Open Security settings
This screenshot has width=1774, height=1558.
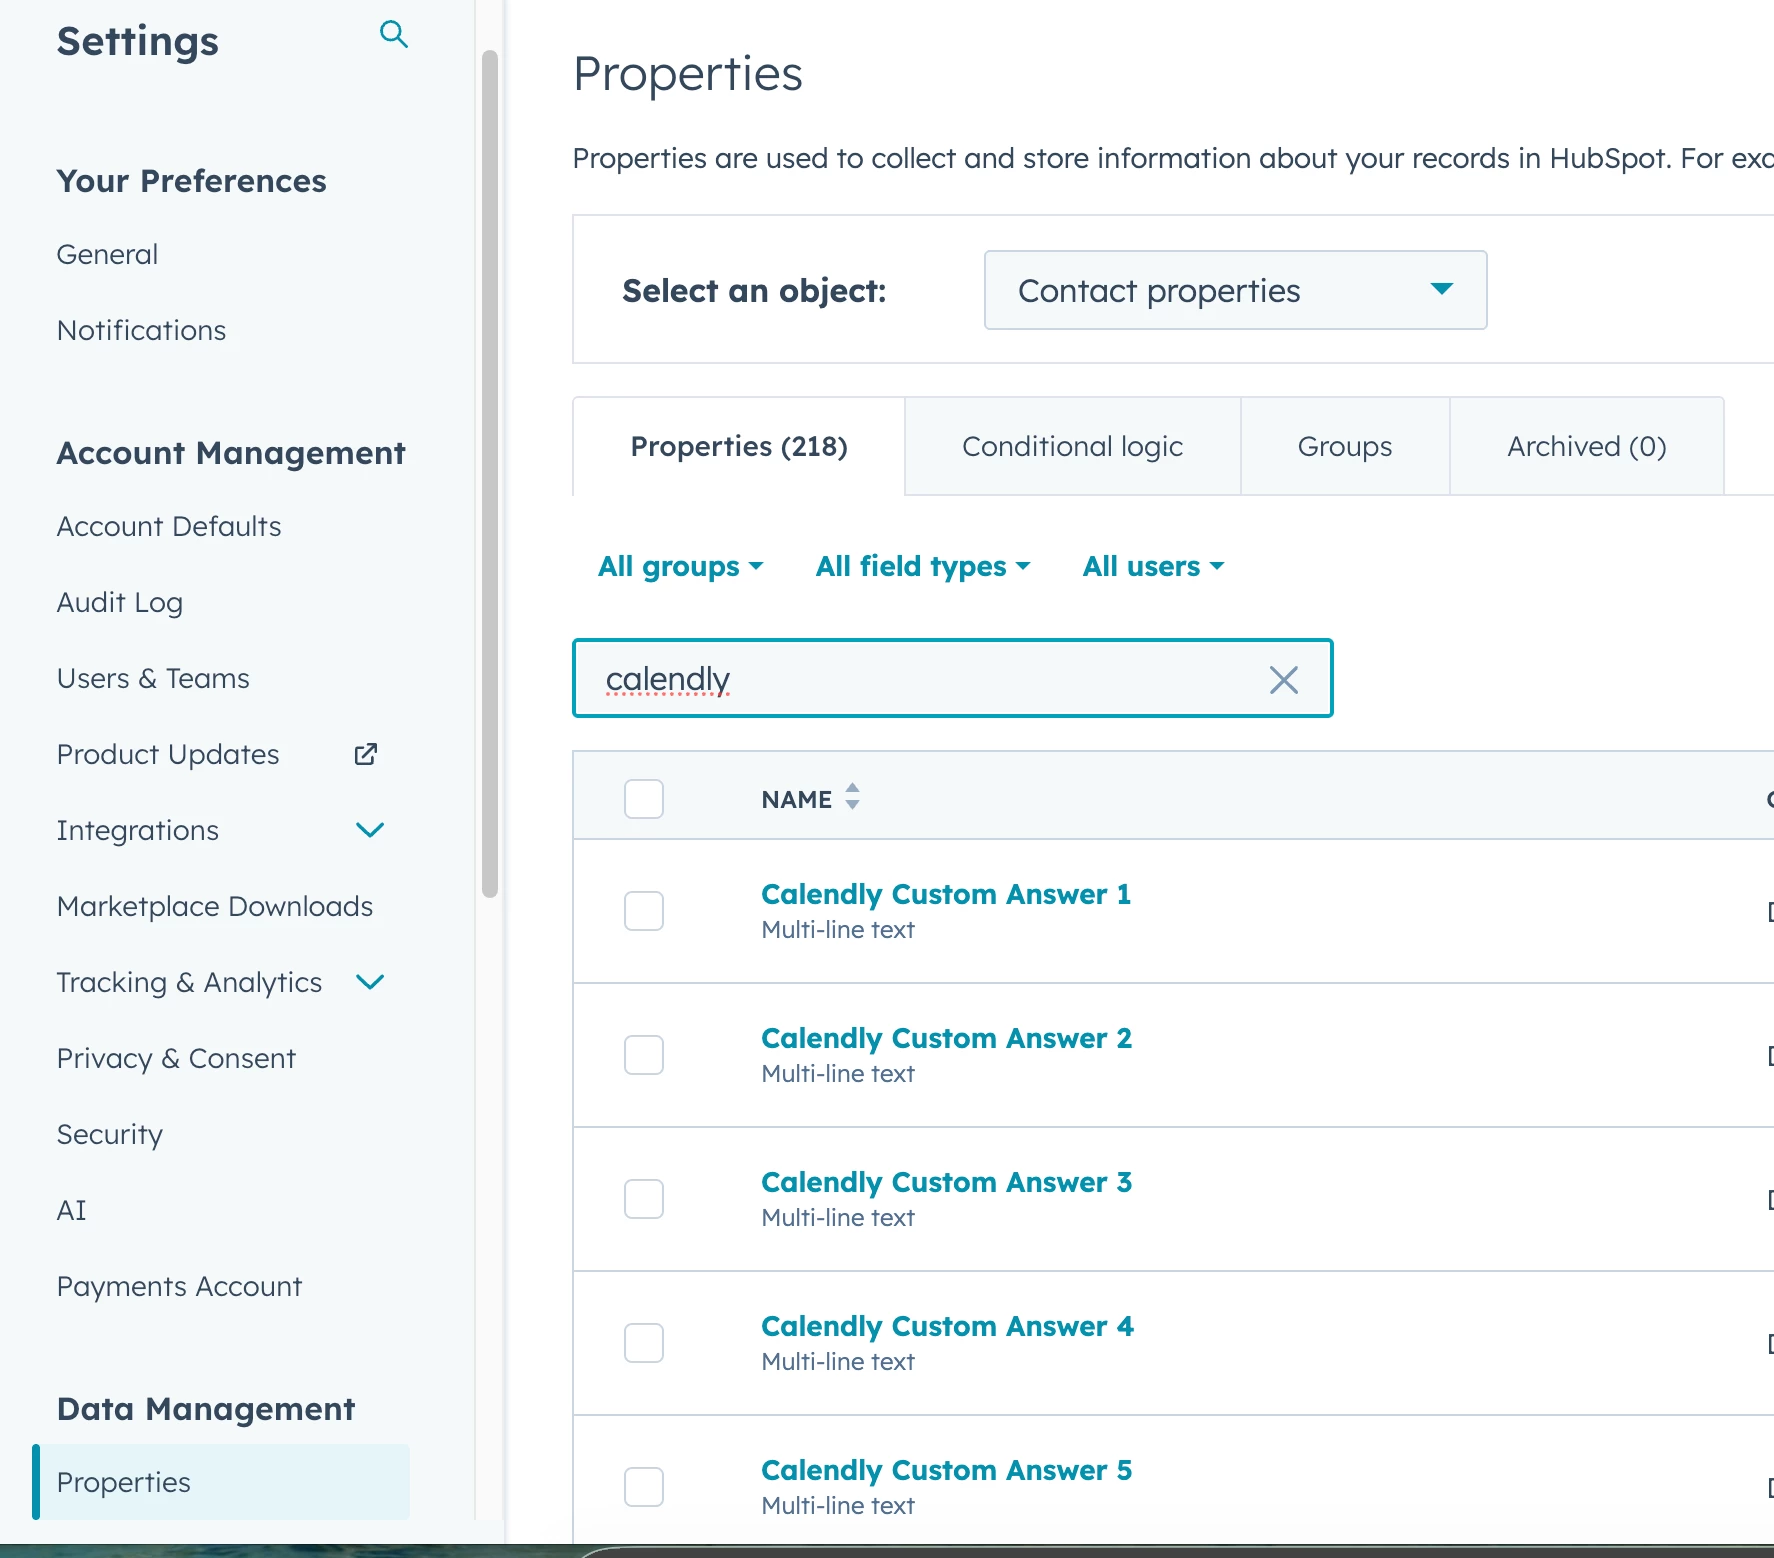110,1134
